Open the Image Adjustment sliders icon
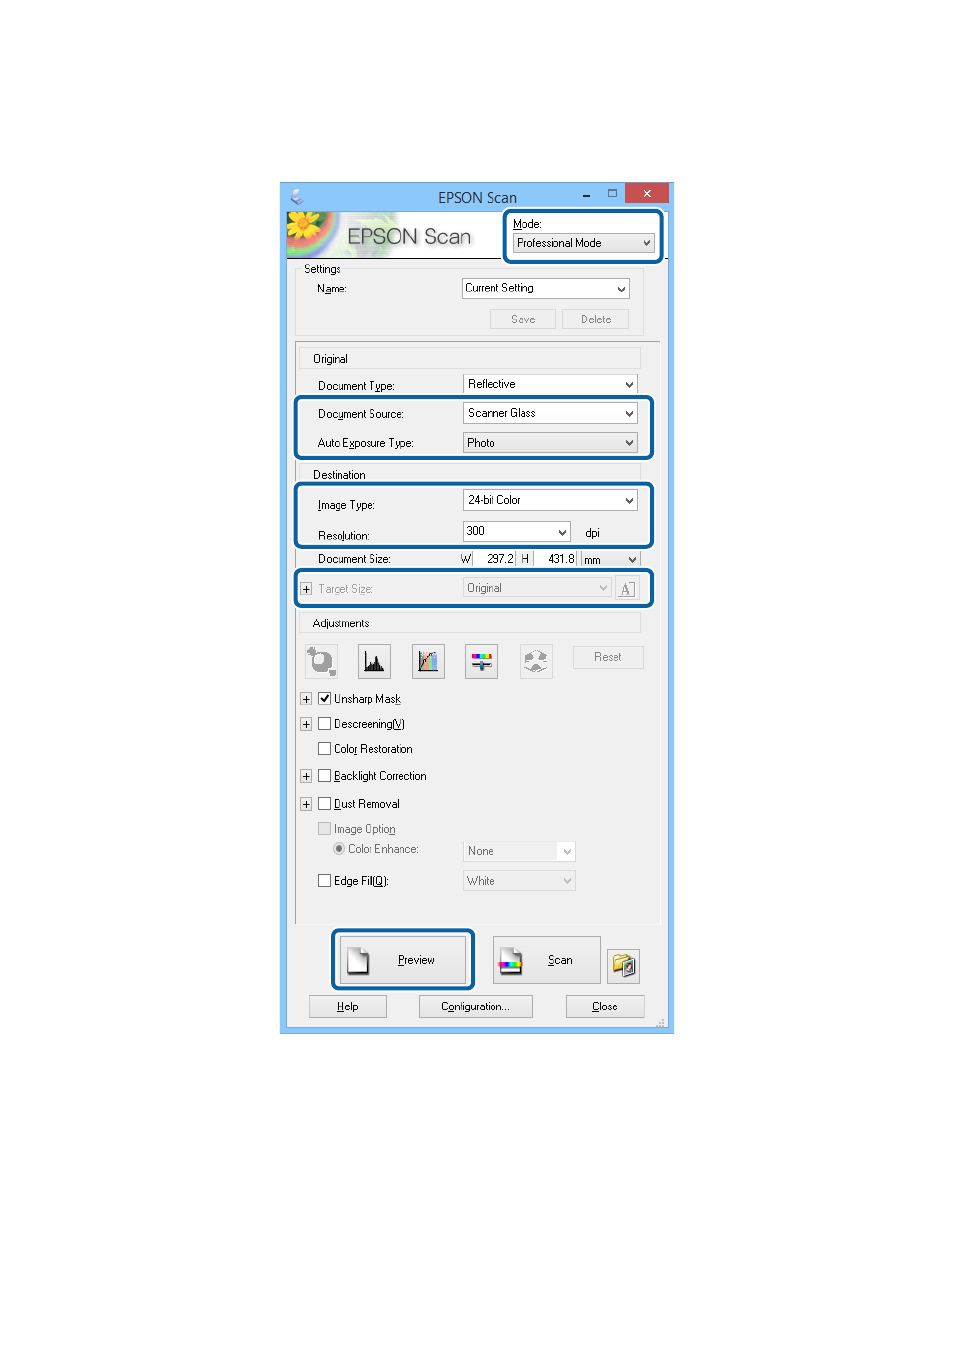The width and height of the screenshot is (954, 1350). coord(482,661)
